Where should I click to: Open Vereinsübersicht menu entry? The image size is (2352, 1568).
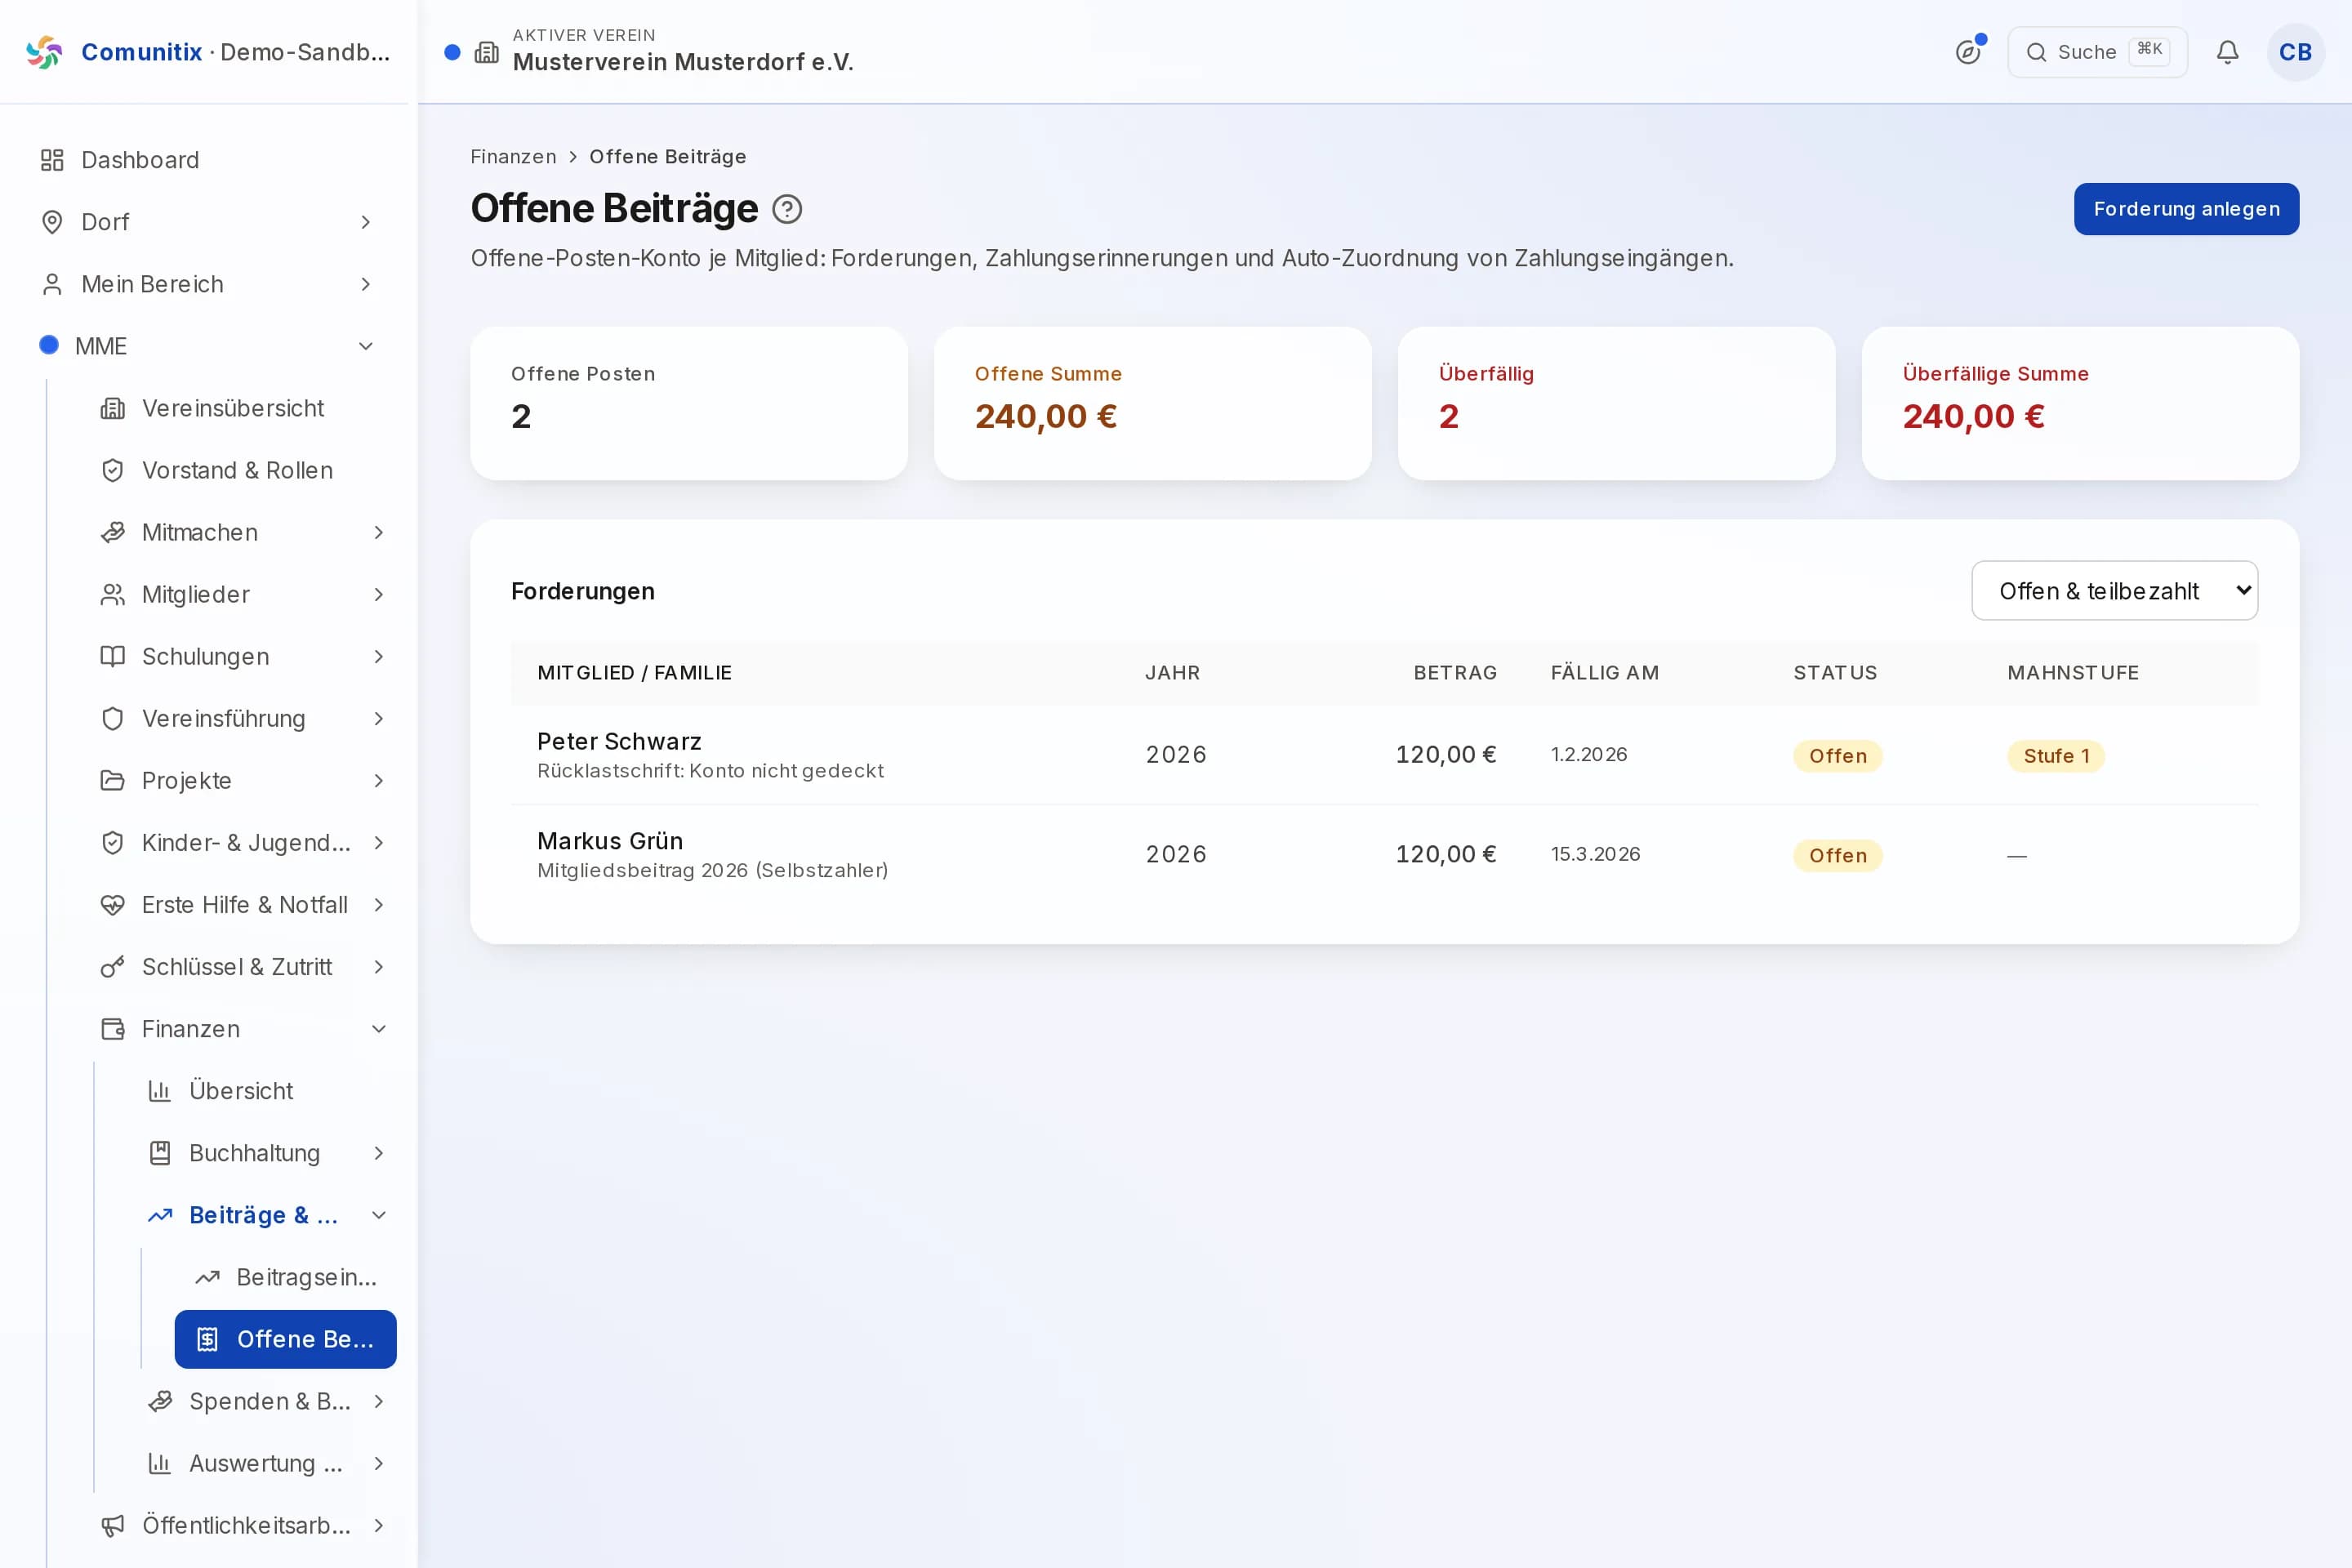(x=239, y=408)
